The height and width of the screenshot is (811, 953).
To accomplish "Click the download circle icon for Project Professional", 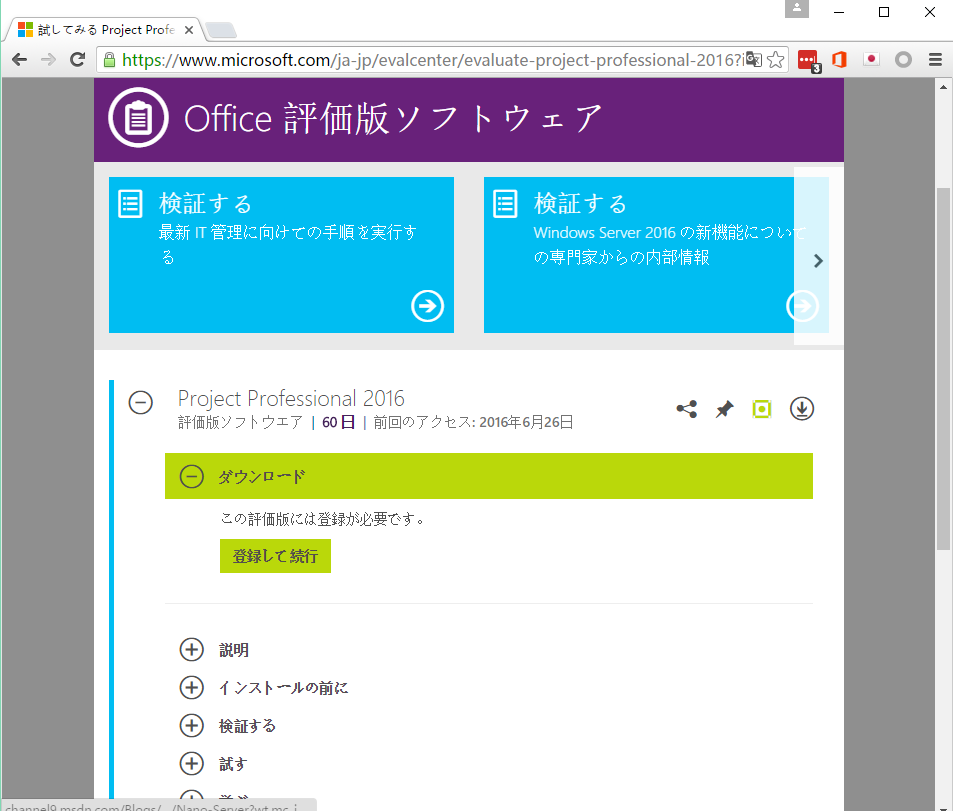I will [x=802, y=409].
